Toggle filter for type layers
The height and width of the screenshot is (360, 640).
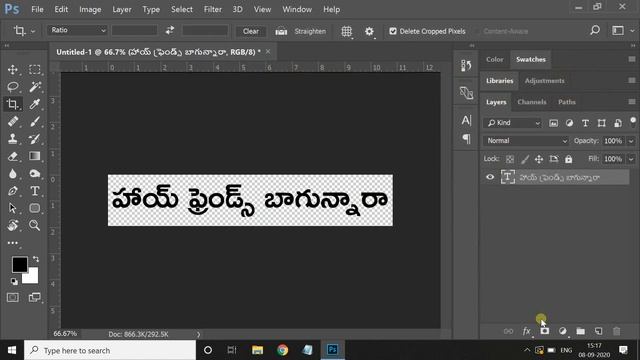tap(585, 123)
